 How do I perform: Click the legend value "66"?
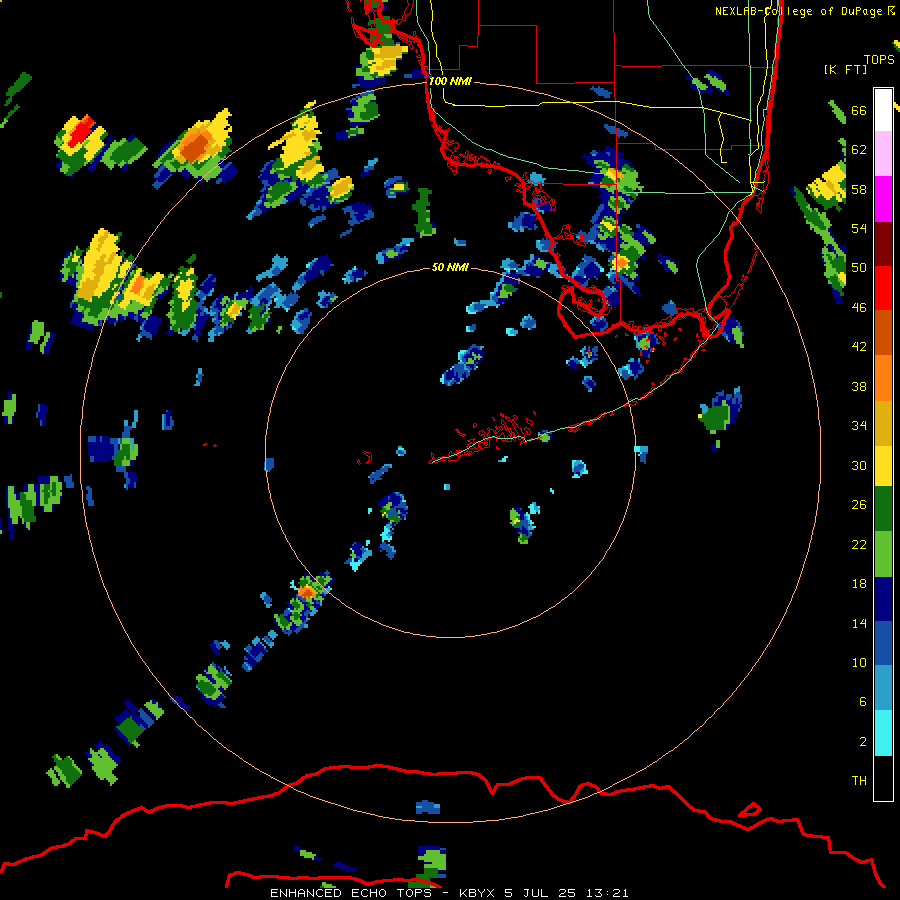(859, 111)
